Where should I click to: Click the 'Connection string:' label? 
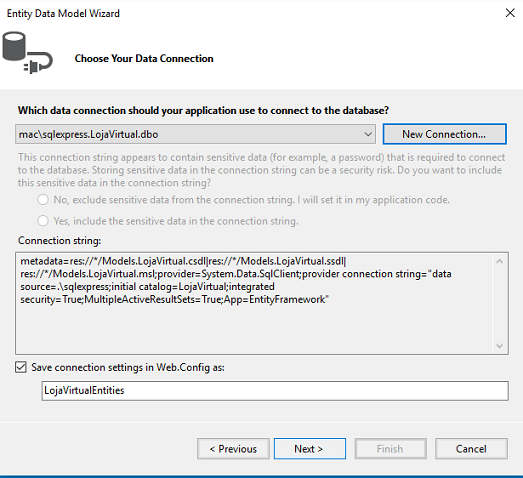click(59, 241)
